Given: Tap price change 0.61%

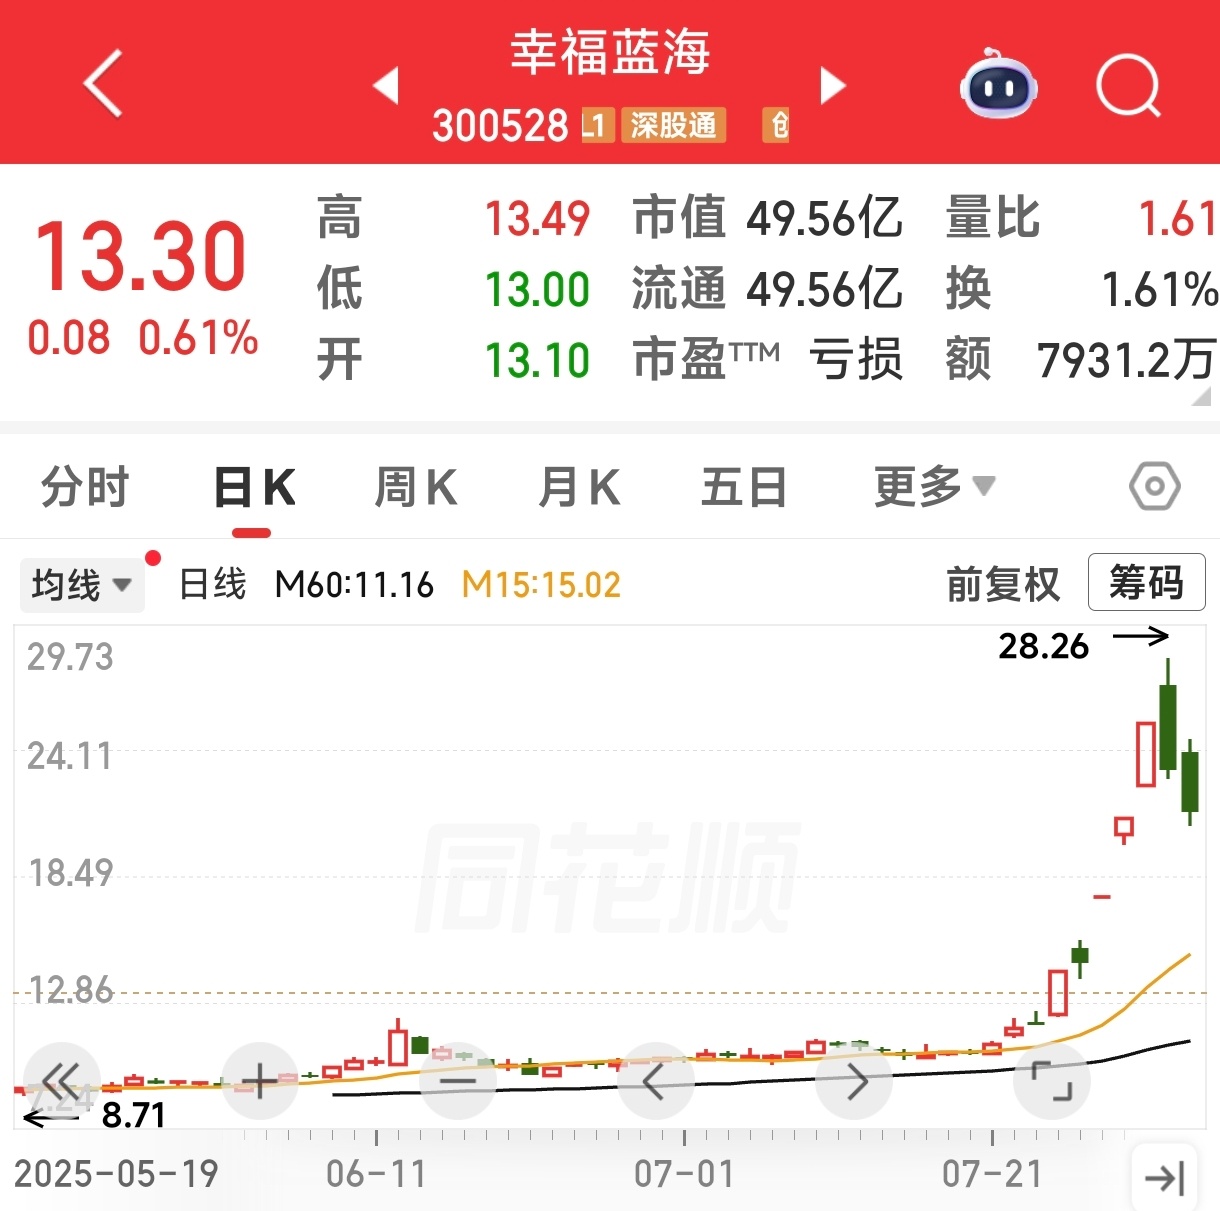Looking at the screenshot, I should pos(198,338).
